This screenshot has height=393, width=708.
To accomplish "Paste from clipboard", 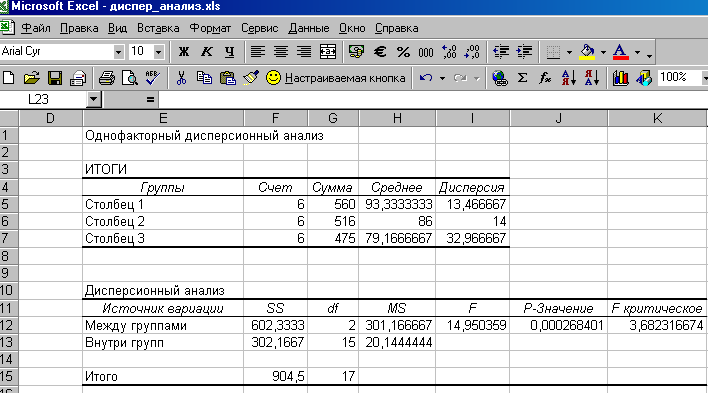I will pos(228,78).
